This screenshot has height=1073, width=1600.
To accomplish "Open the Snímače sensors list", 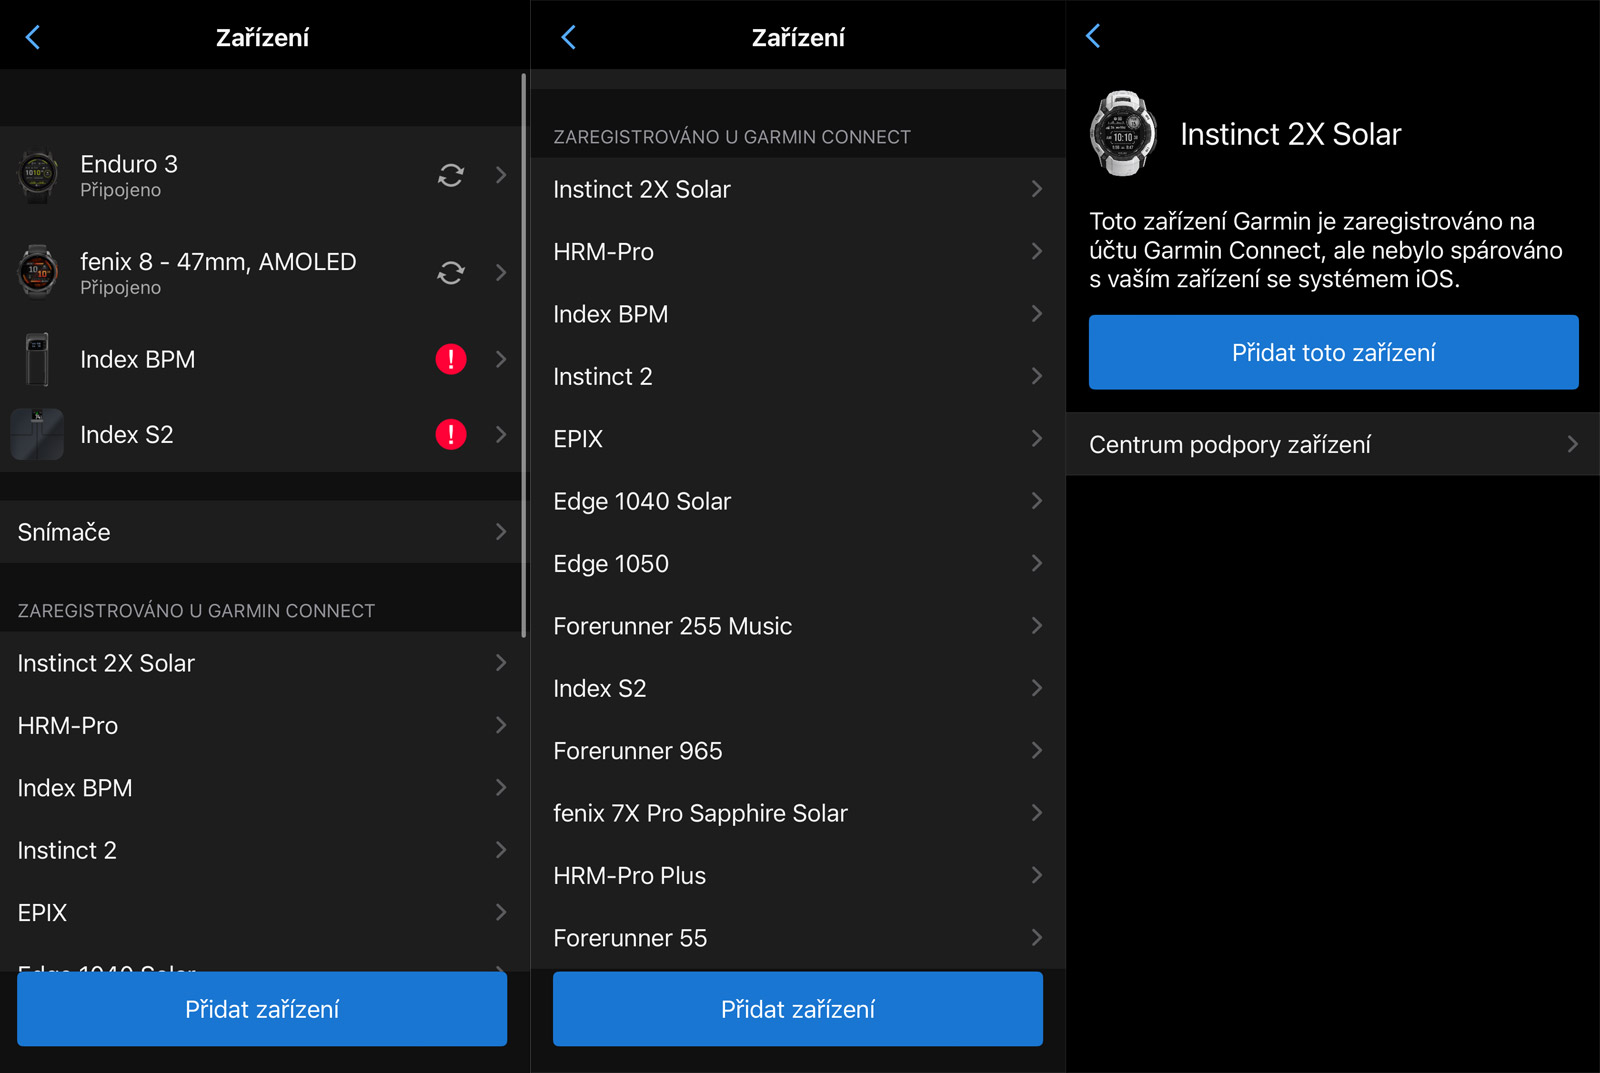I will (x=261, y=532).
